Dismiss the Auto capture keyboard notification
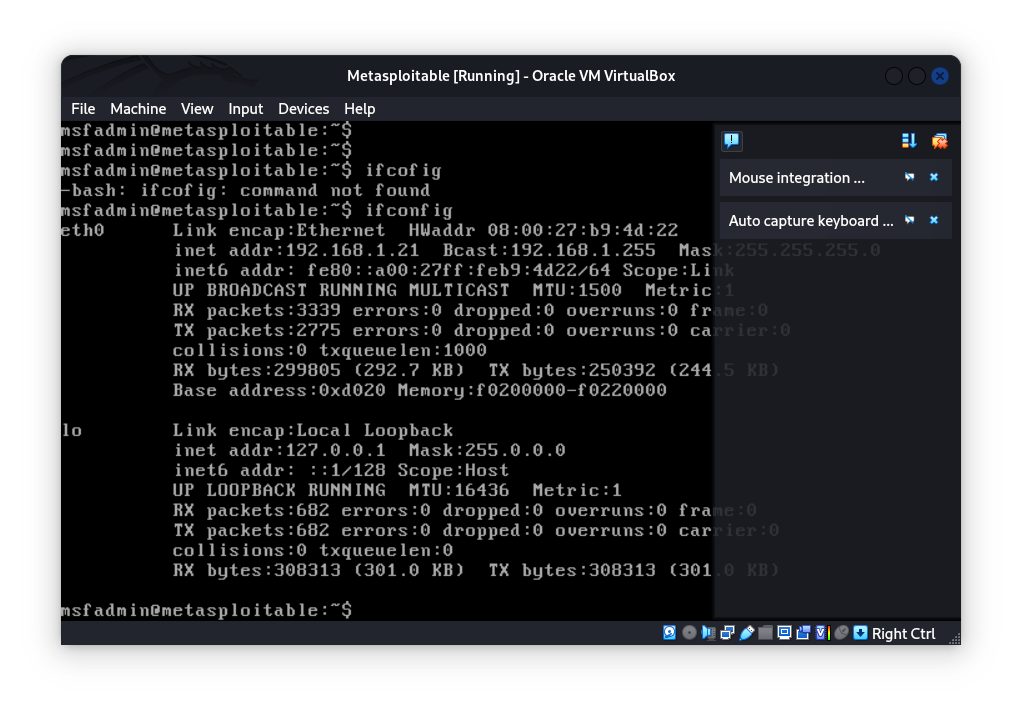 [x=934, y=220]
